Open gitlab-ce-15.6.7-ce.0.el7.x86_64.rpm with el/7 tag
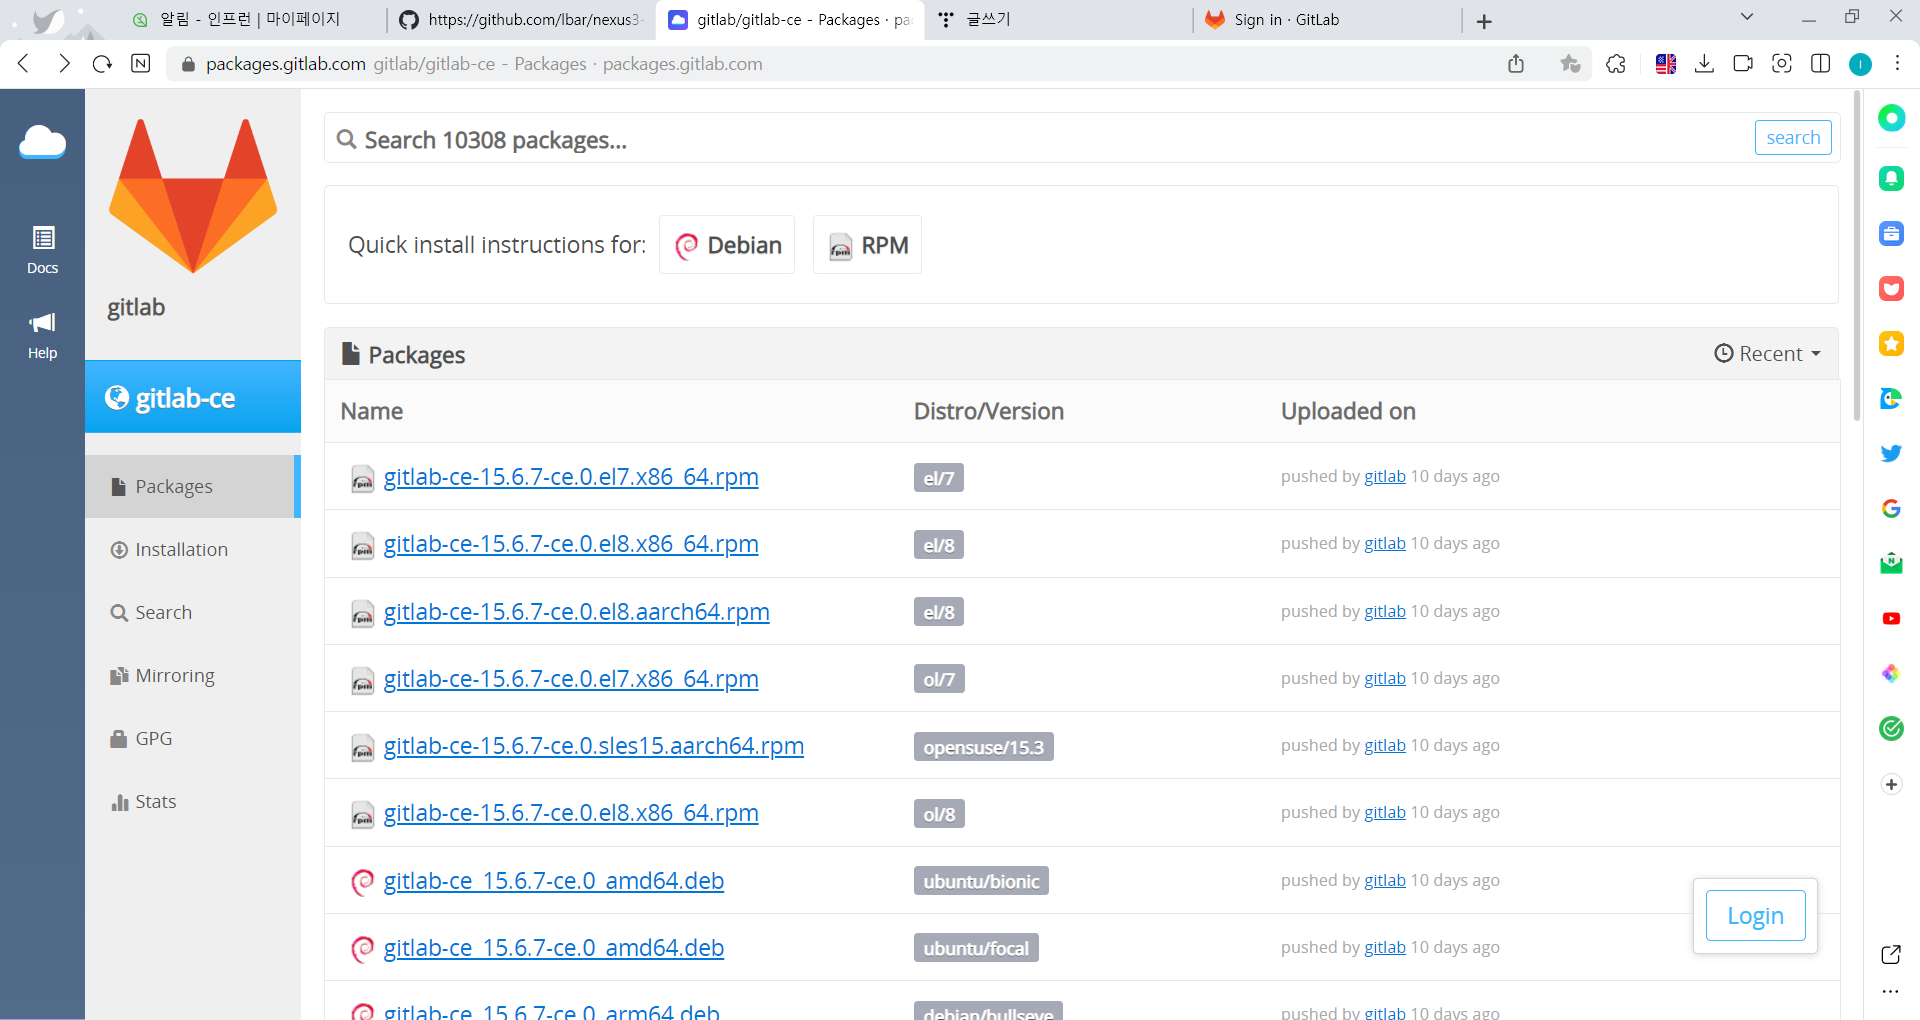Image resolution: width=1920 pixels, height=1020 pixels. pyautogui.click(x=571, y=477)
